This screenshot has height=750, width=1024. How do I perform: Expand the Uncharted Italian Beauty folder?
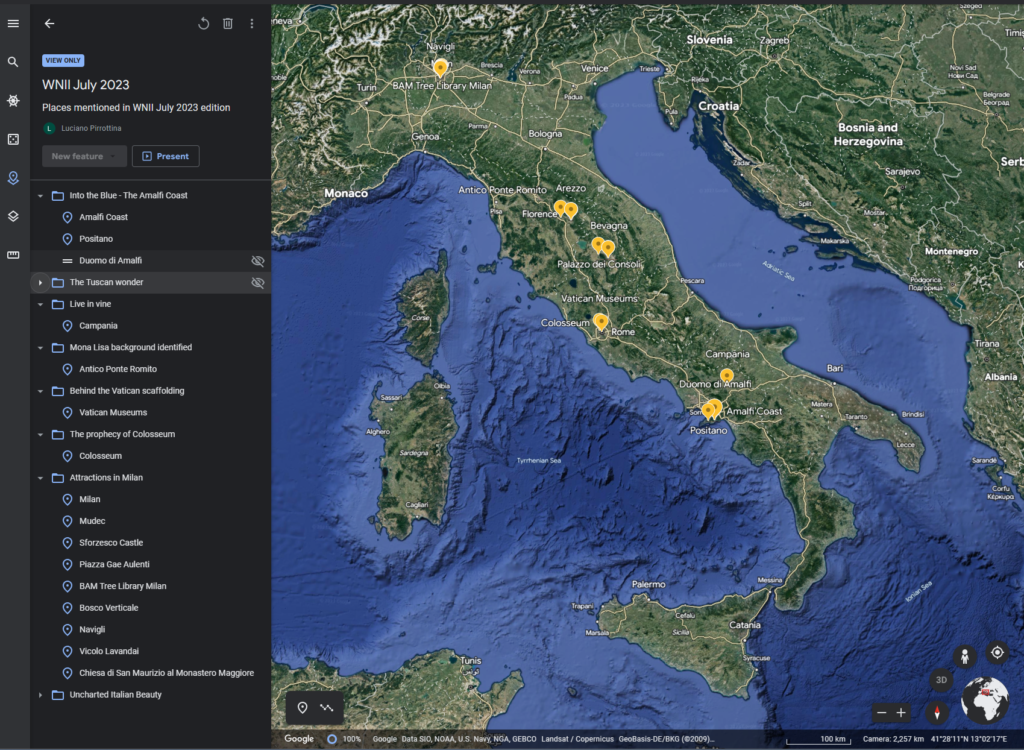tap(40, 694)
